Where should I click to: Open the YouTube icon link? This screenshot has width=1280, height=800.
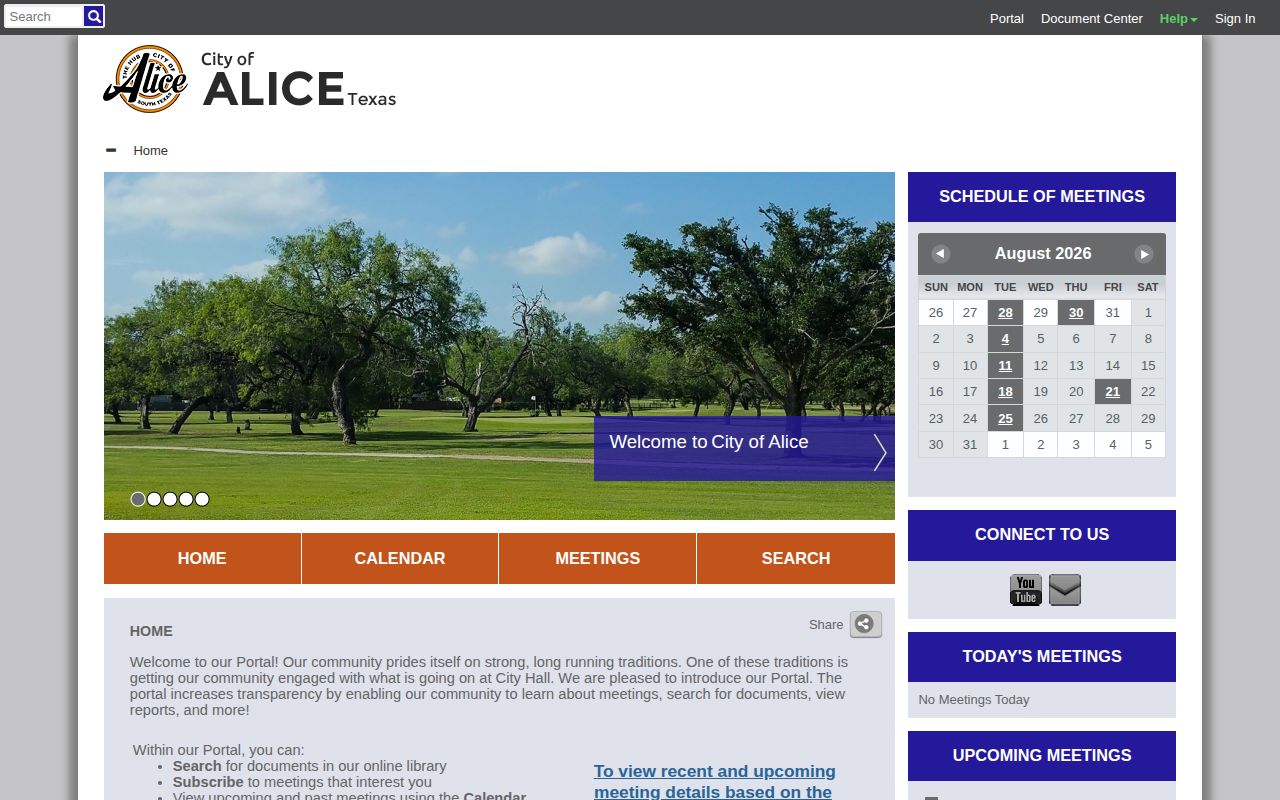[x=1025, y=590]
